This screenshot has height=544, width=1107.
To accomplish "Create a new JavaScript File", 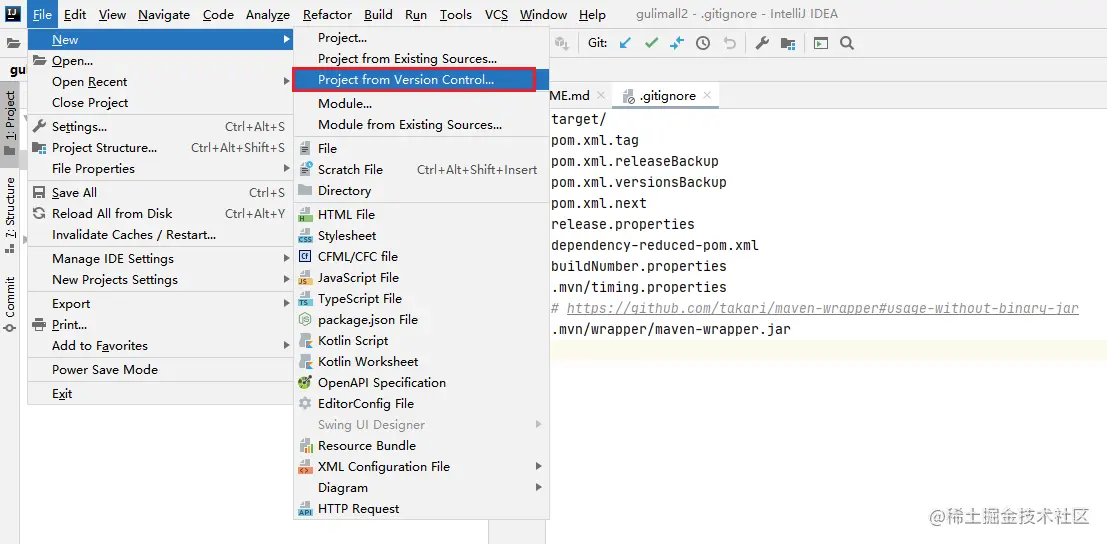I will click(421, 278).
